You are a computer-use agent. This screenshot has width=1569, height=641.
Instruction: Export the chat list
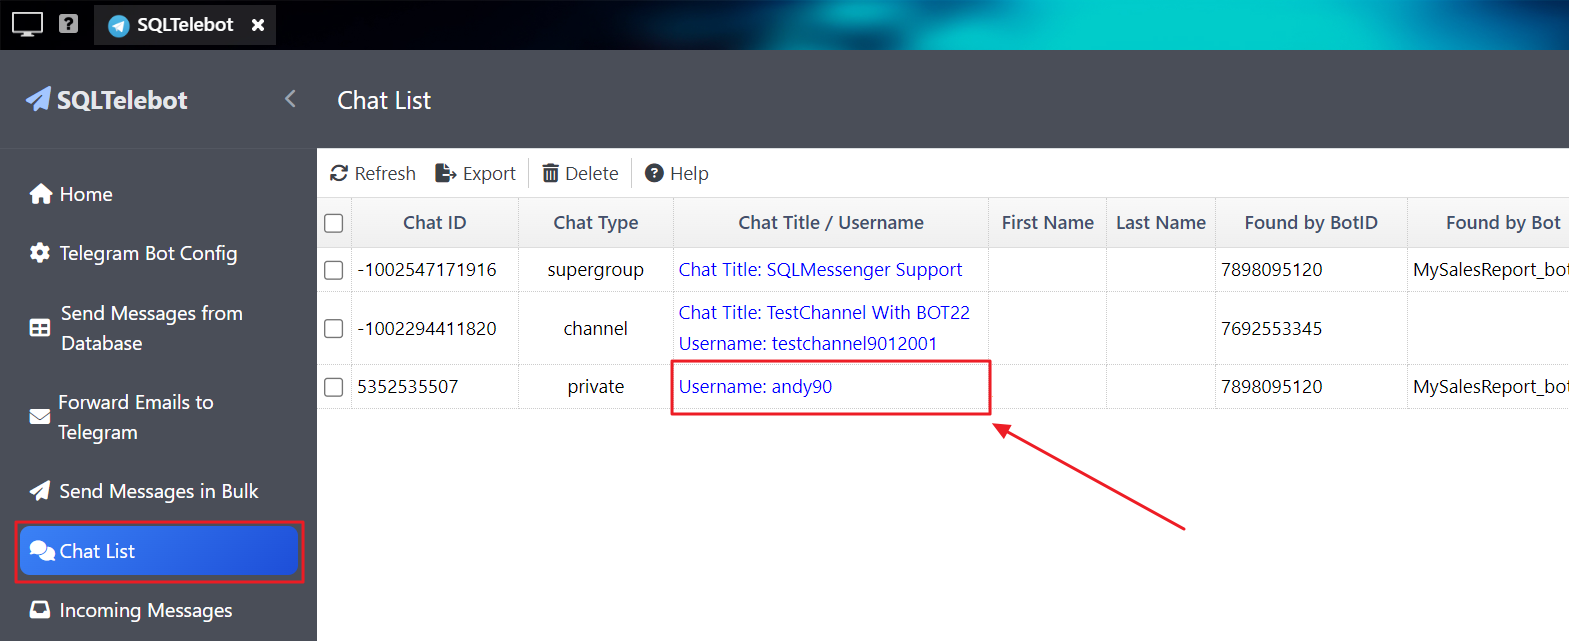click(x=476, y=173)
